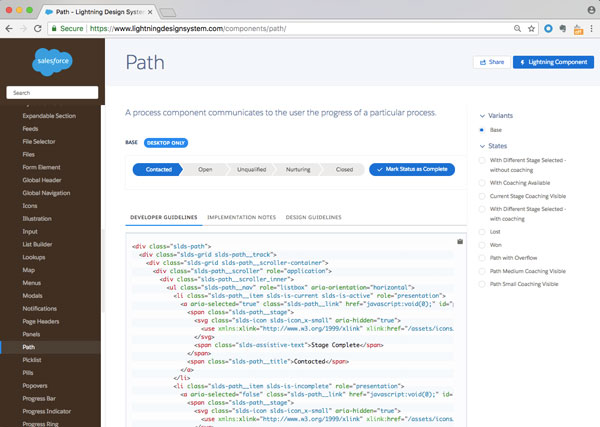The height and width of the screenshot is (427, 600).
Task: Open a new browser tab
Action: (x=167, y=13)
